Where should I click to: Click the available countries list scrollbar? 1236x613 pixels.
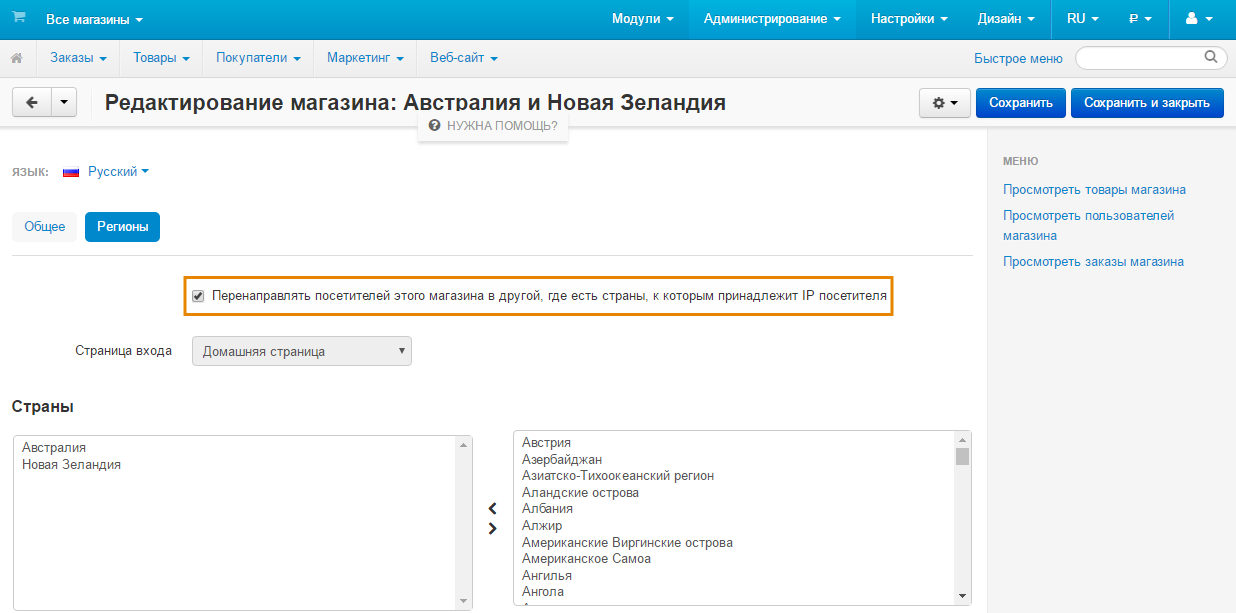962,517
